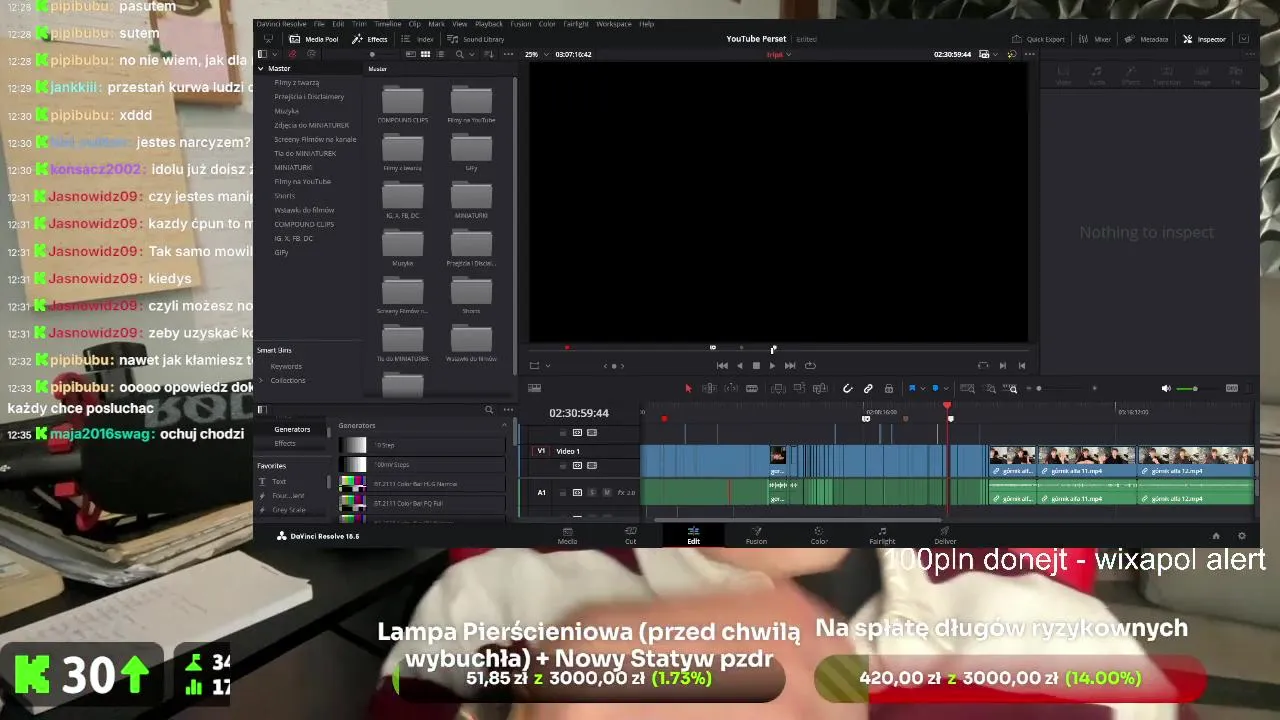Screen dimensions: 1280x720
Task: Click the Play button in the viewer
Action: pos(772,366)
